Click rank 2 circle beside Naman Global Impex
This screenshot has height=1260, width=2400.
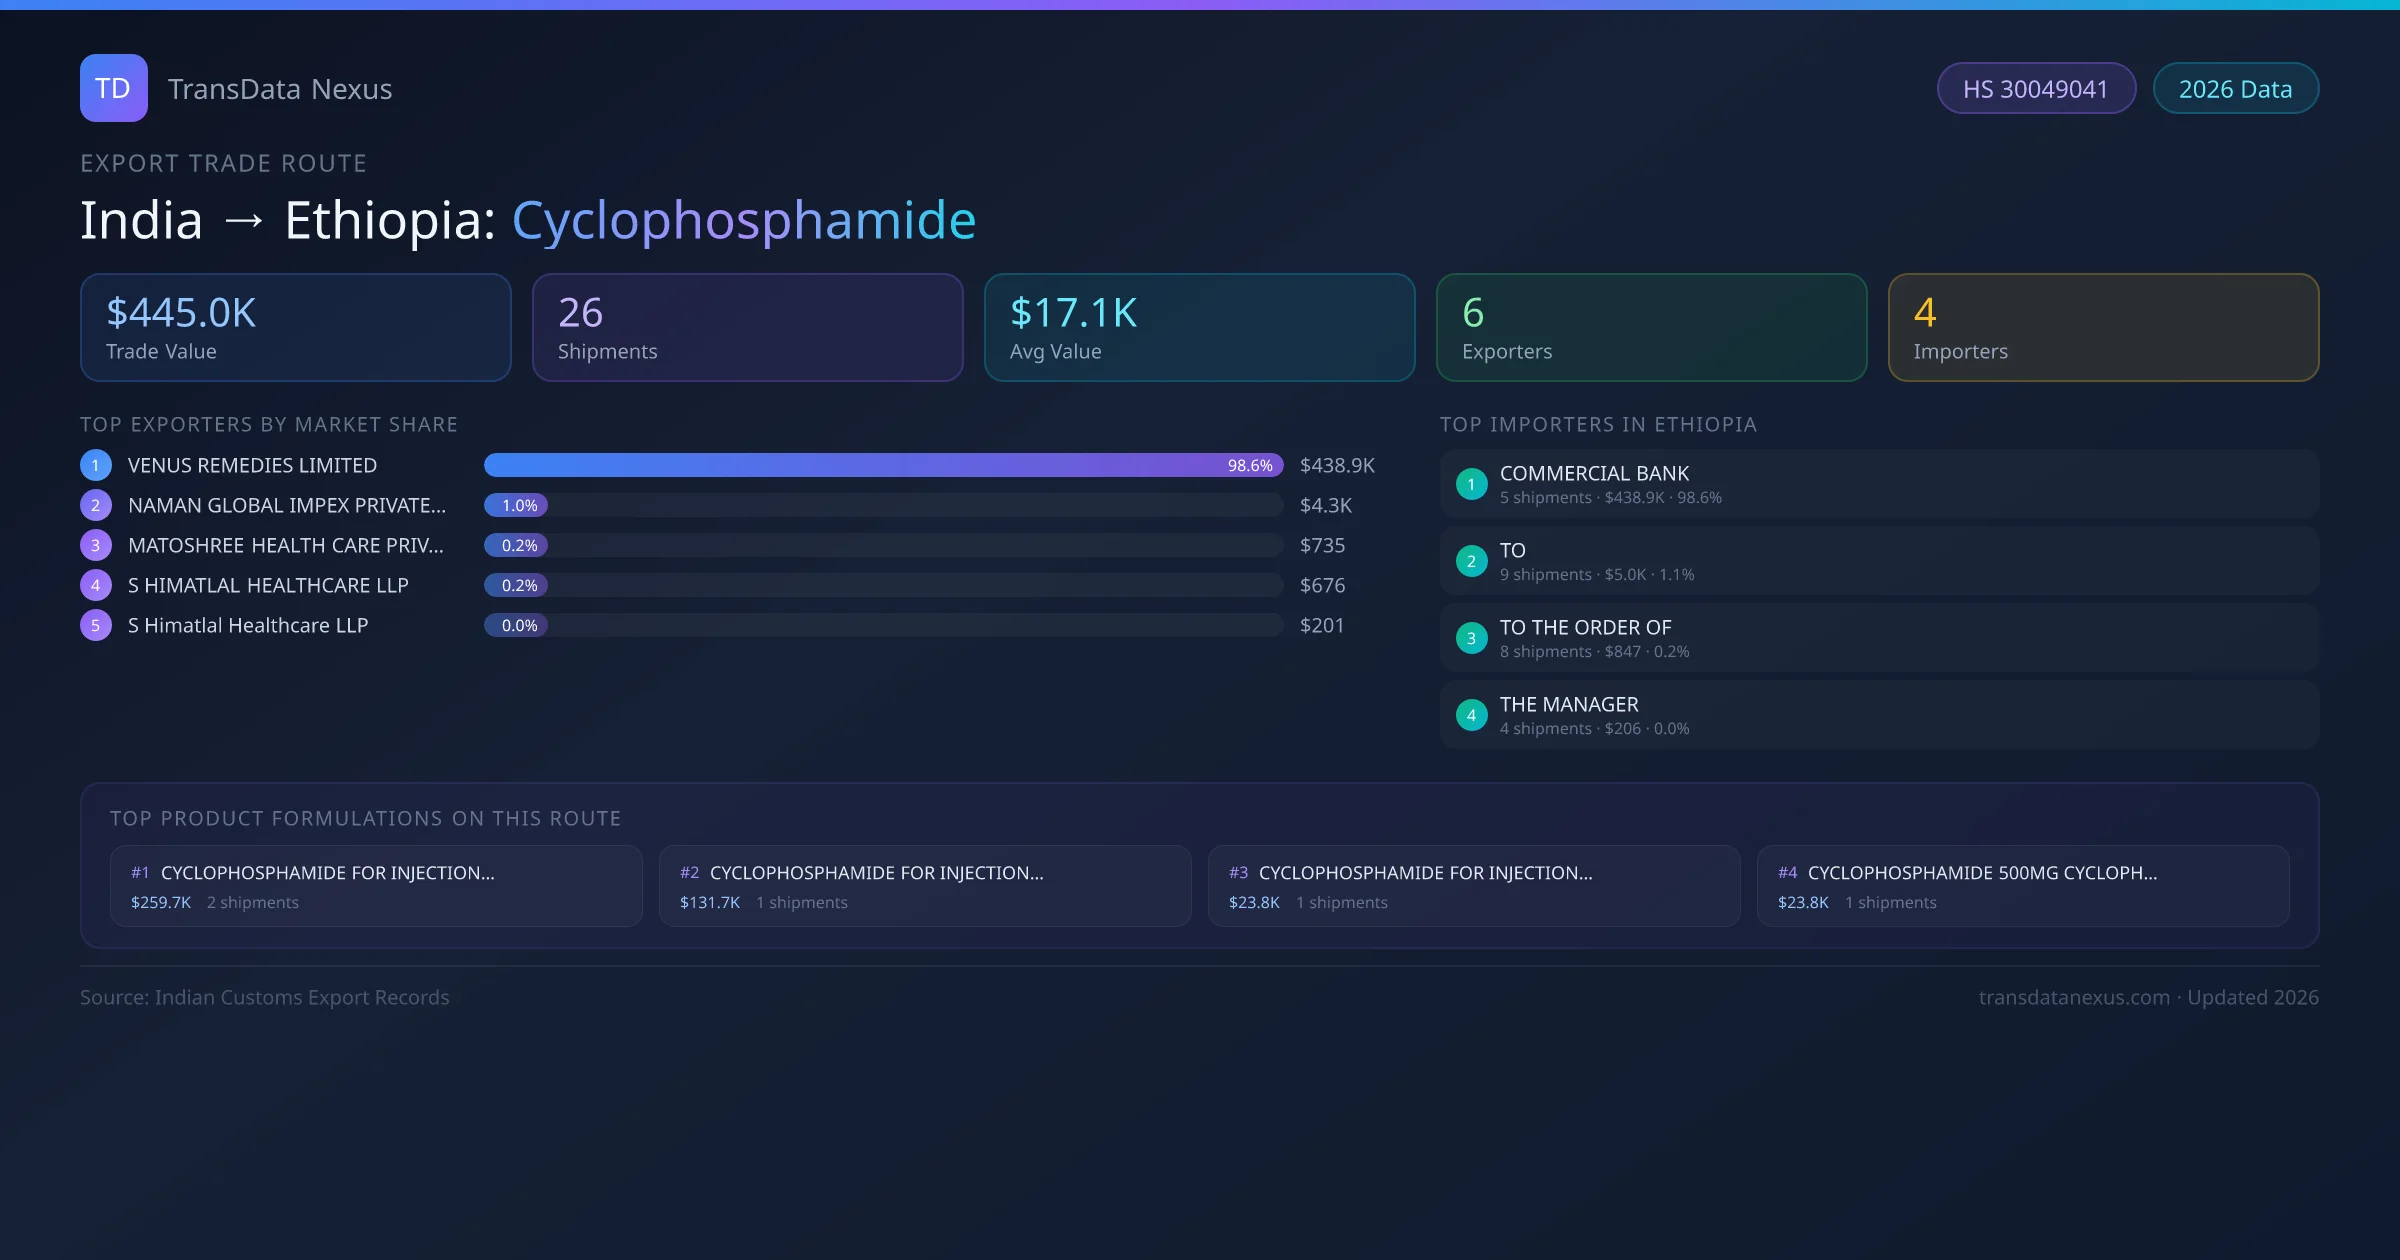tap(96, 505)
